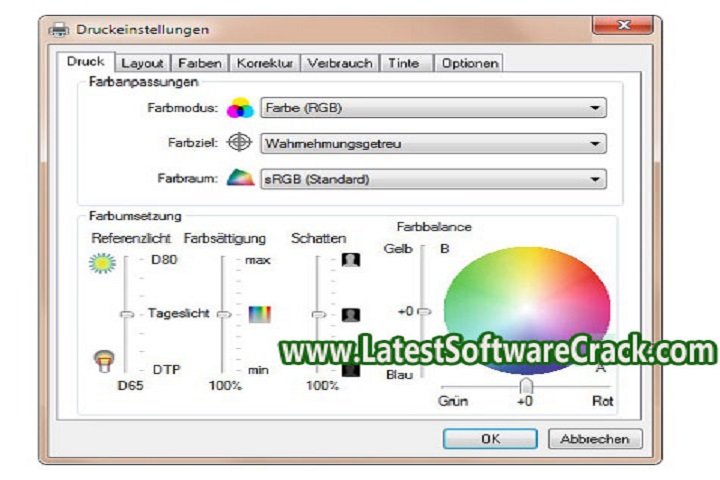Click the lamp icon beside DTP
The height and width of the screenshot is (480, 720).
pos(102,359)
